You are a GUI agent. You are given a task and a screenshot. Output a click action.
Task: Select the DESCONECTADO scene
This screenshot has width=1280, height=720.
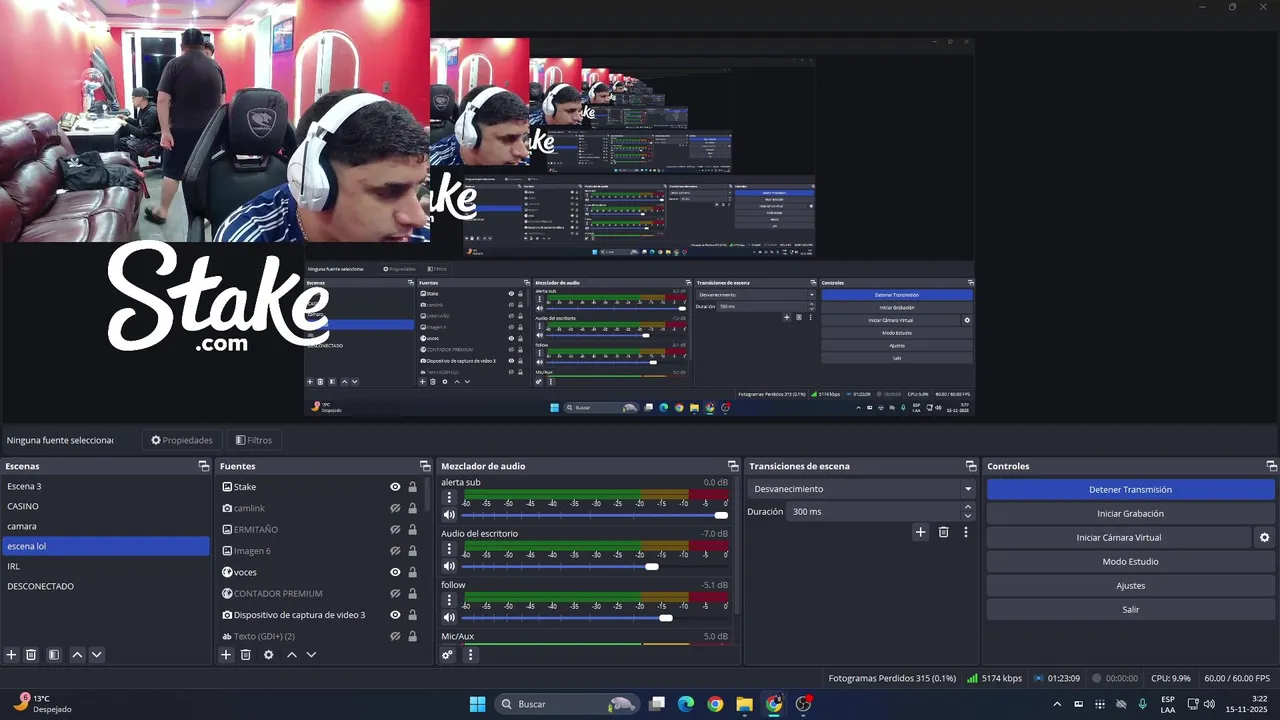point(105,586)
